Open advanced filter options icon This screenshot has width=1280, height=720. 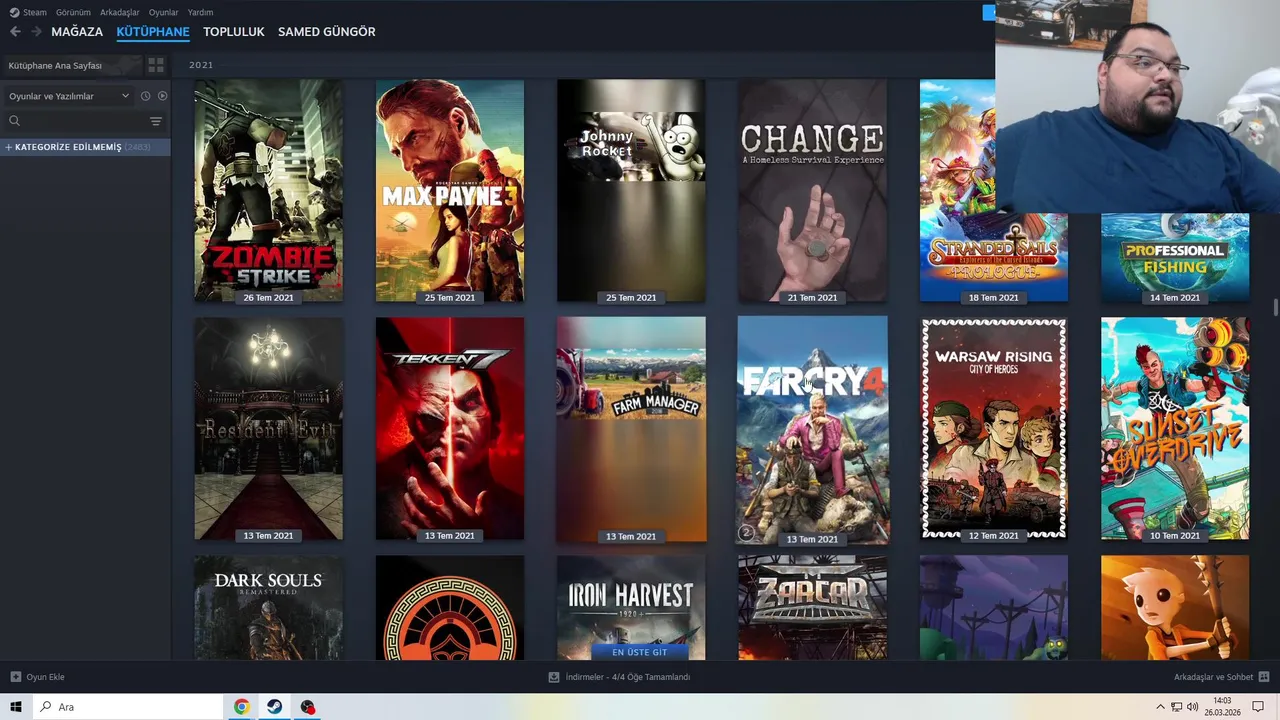click(x=156, y=121)
